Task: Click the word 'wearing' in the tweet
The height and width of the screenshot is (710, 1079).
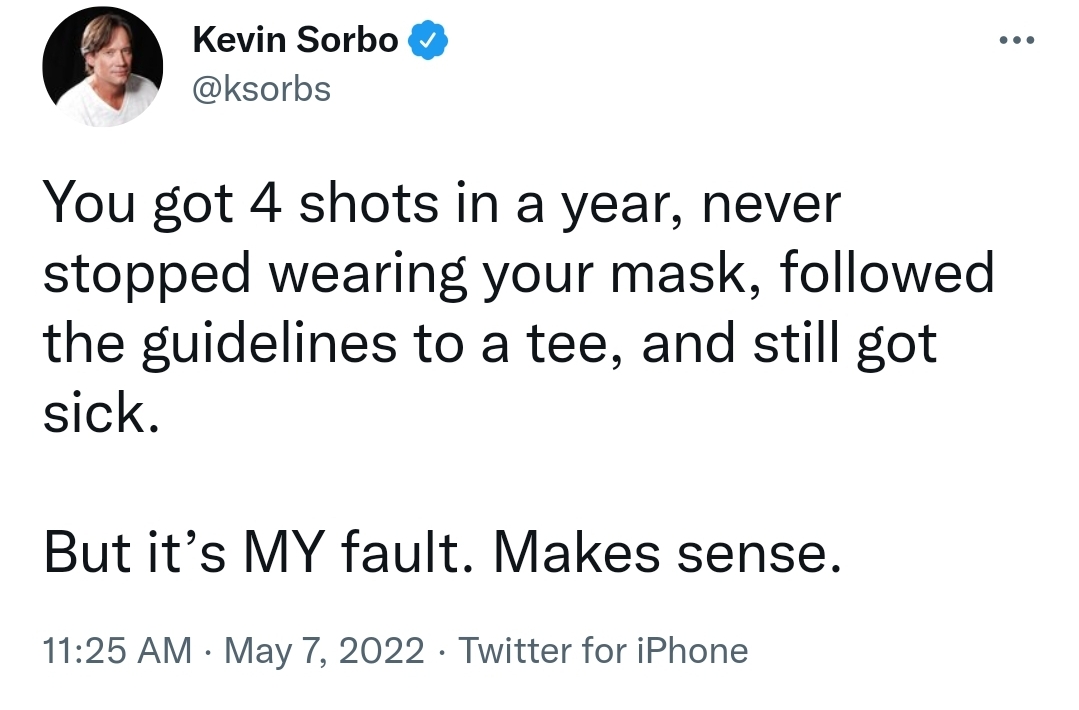Action: 367,275
